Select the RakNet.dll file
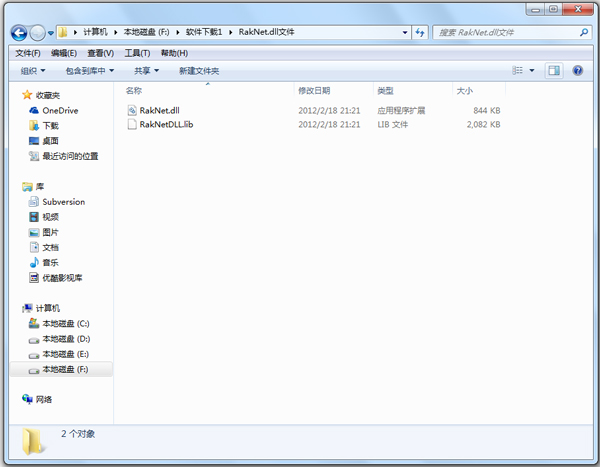The height and width of the screenshot is (467, 600). (160, 110)
